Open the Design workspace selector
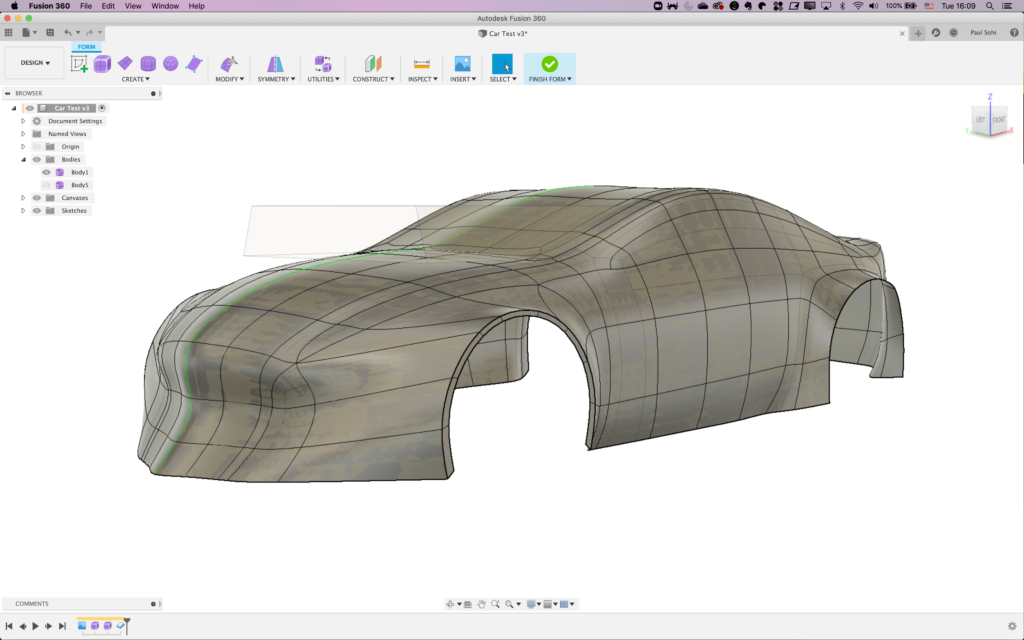 [34, 62]
